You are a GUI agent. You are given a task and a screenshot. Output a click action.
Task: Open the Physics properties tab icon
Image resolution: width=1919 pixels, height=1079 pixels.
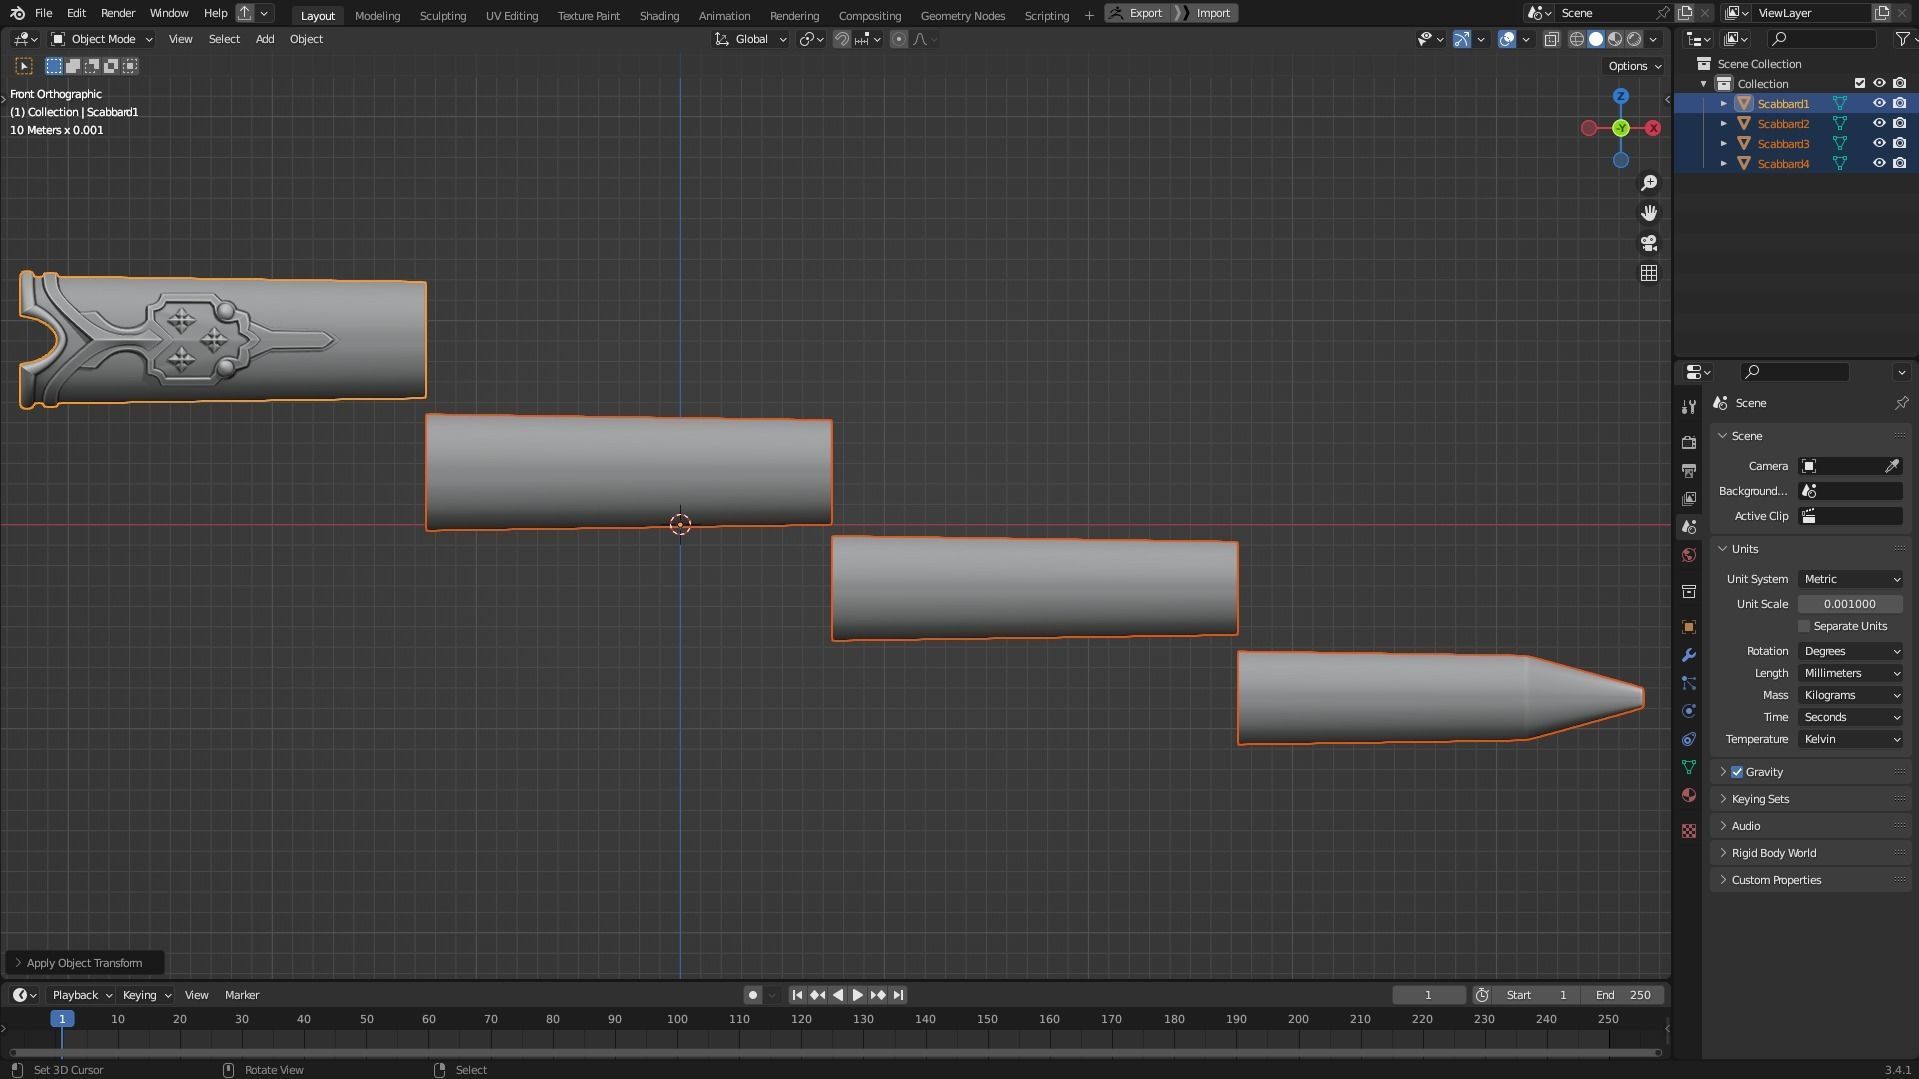1689,711
